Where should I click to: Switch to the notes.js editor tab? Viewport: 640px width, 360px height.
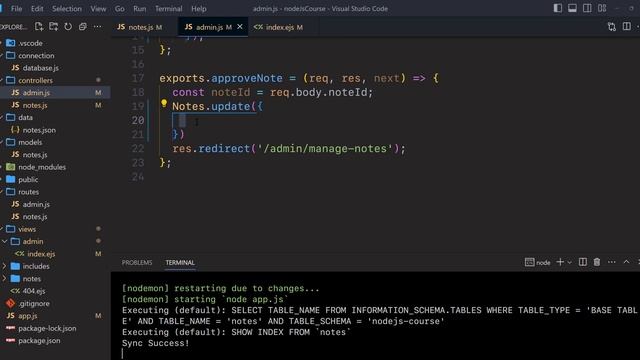[140, 27]
